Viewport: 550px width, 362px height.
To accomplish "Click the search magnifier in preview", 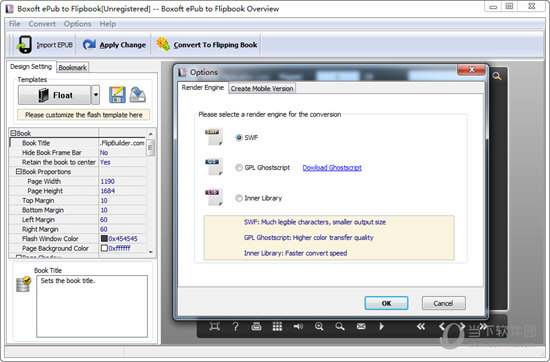I will pos(496,76).
